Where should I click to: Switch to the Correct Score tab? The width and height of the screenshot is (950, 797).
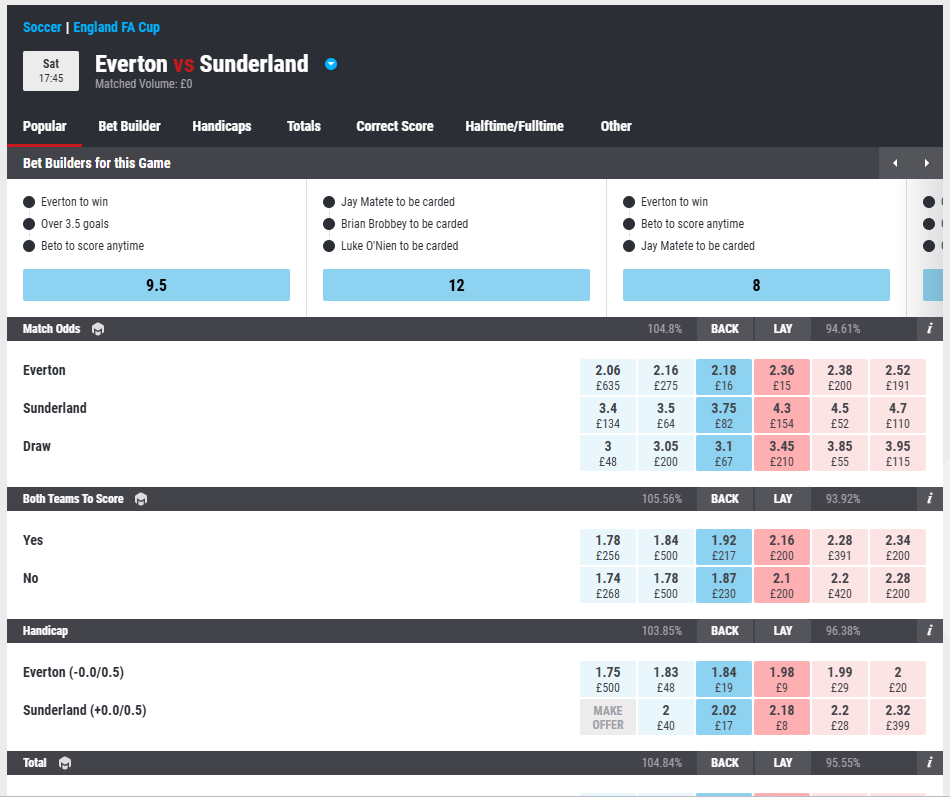click(394, 126)
